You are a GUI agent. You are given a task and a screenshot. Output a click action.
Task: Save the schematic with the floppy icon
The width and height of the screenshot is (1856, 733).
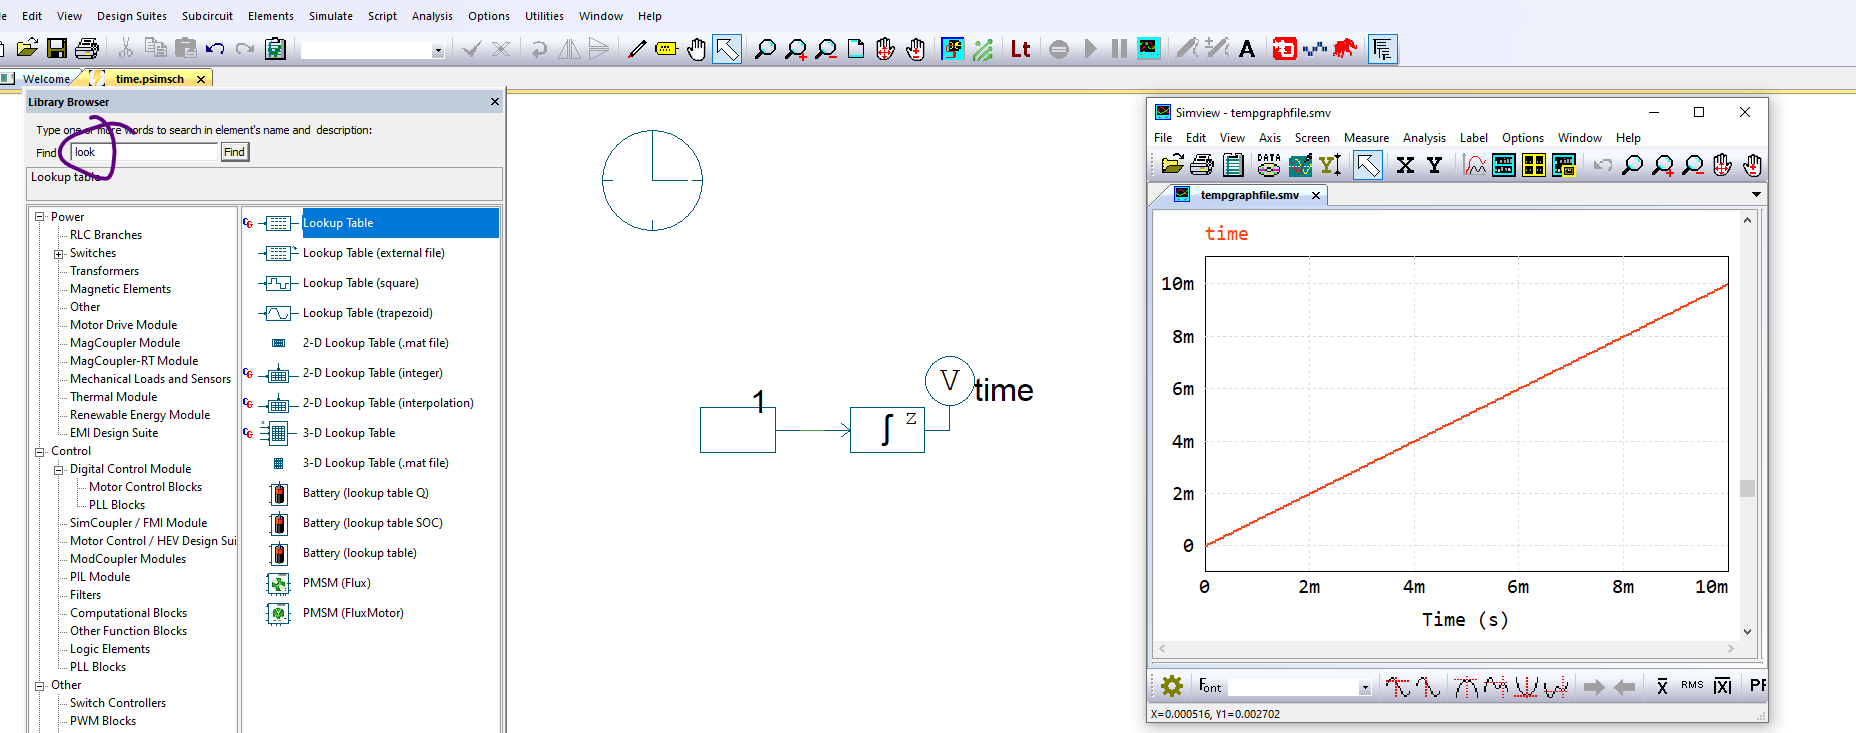coord(57,48)
